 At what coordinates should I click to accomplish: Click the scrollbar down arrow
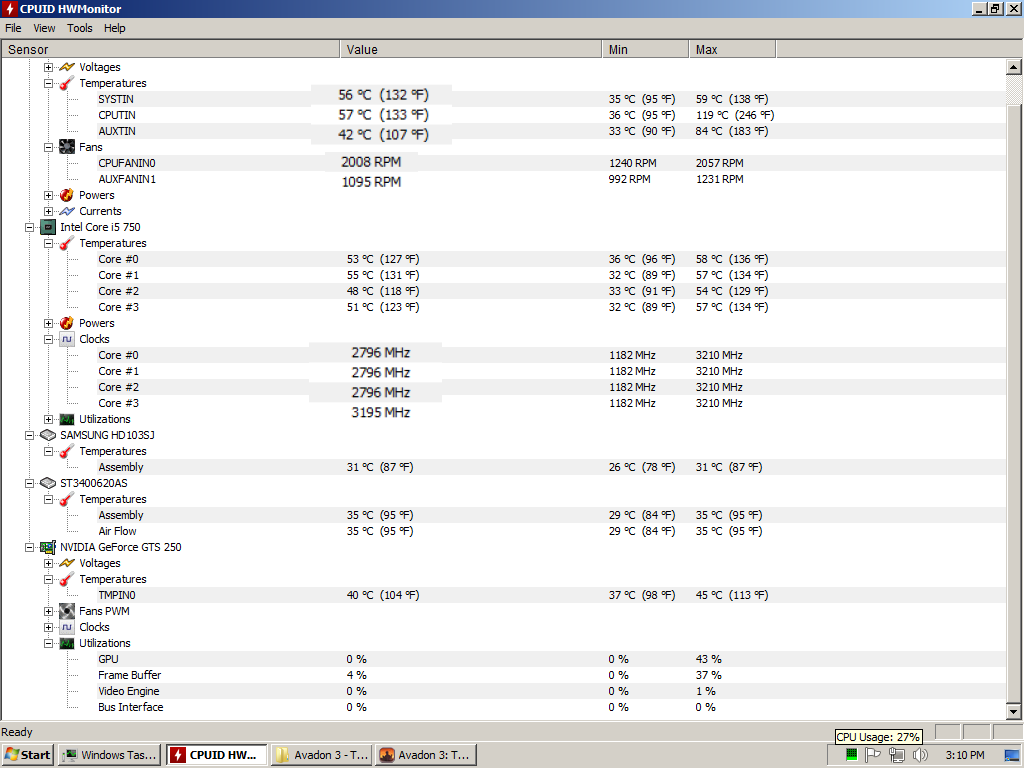pyautogui.click(x=1014, y=712)
